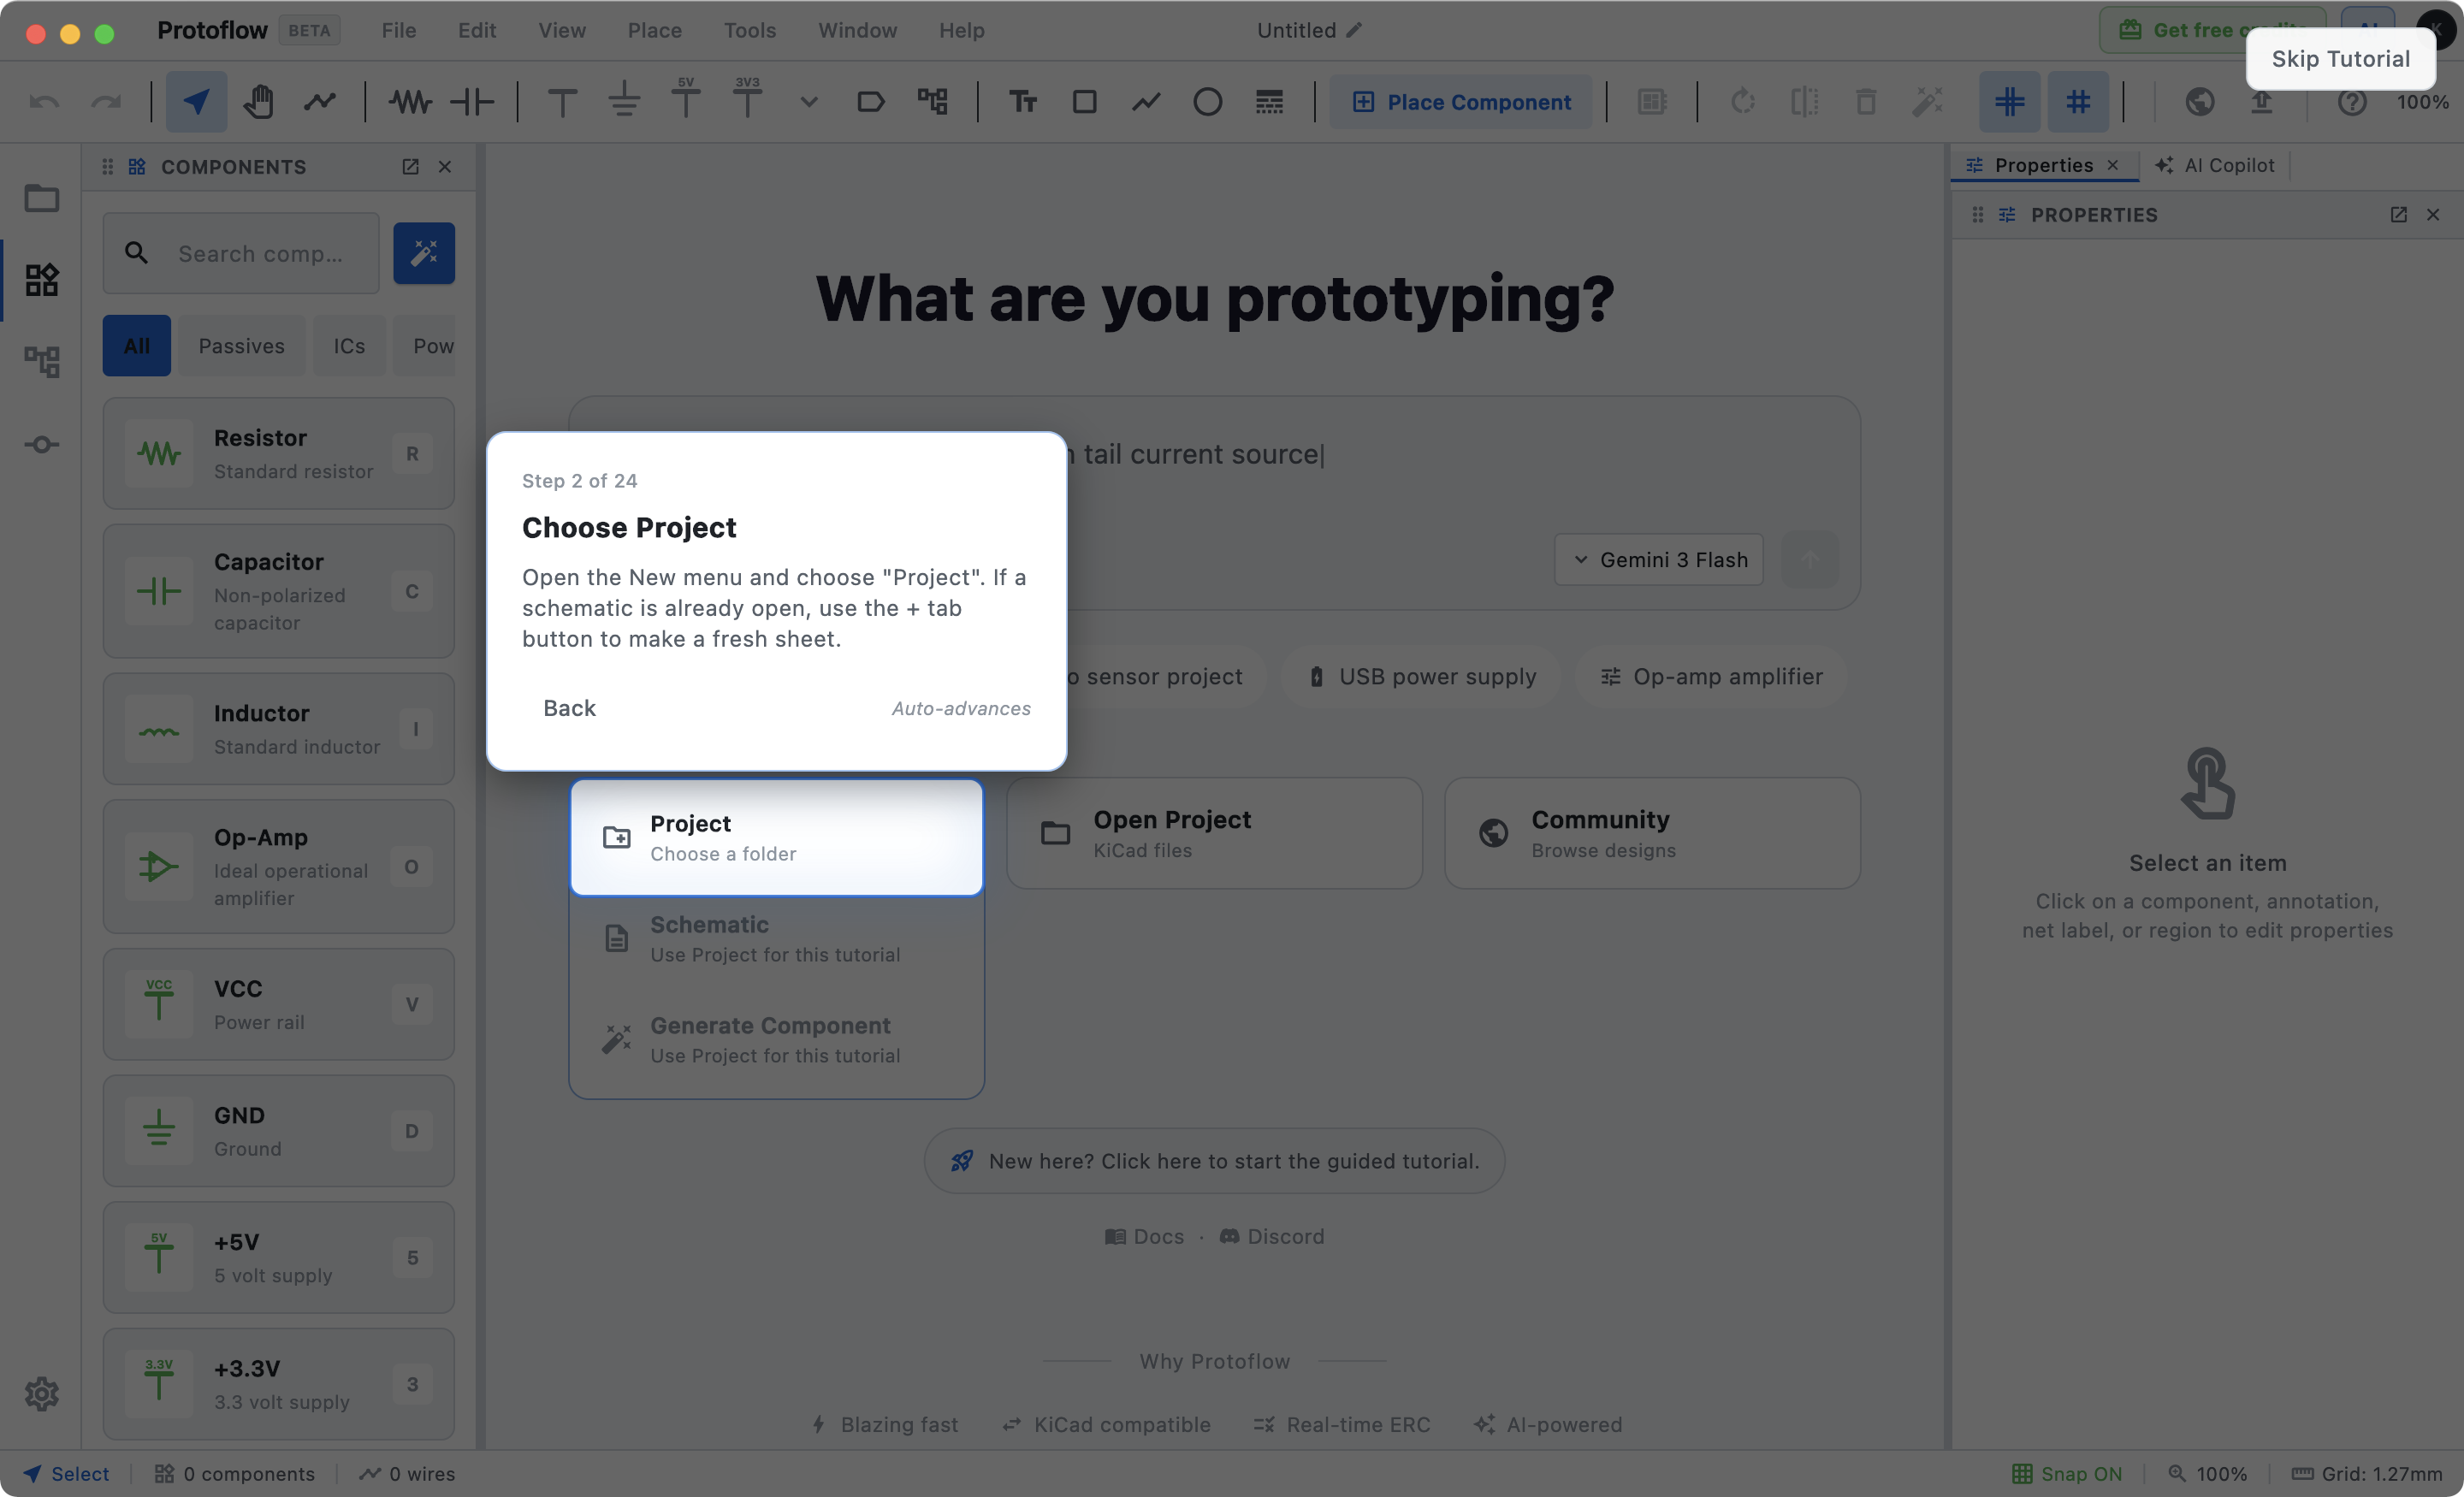The width and height of the screenshot is (2464, 1497).
Task: Select the Passives filter chip
Action: pyautogui.click(x=242, y=345)
